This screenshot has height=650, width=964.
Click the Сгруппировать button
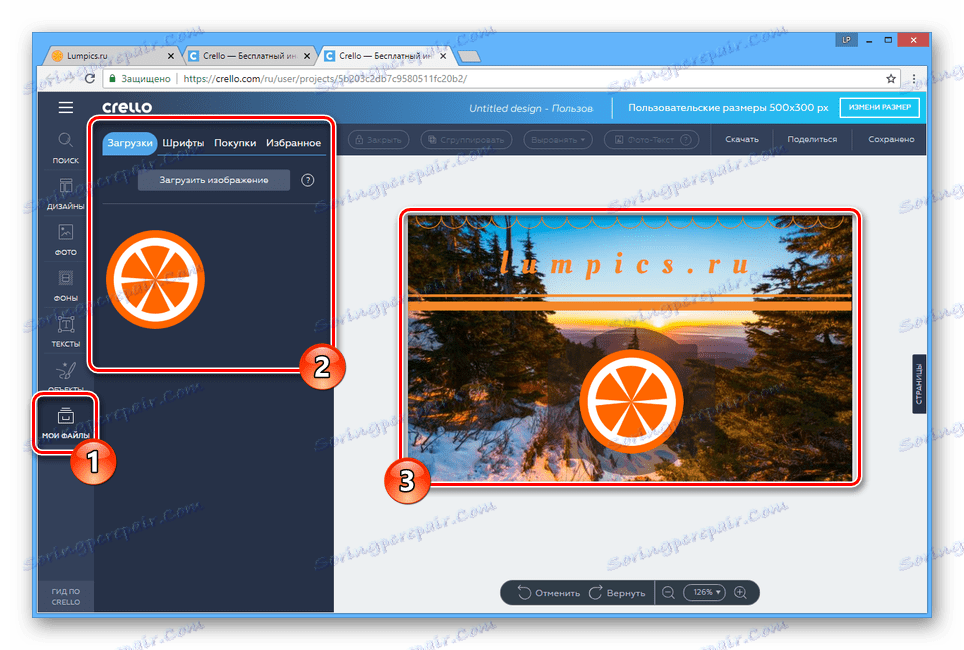466,140
